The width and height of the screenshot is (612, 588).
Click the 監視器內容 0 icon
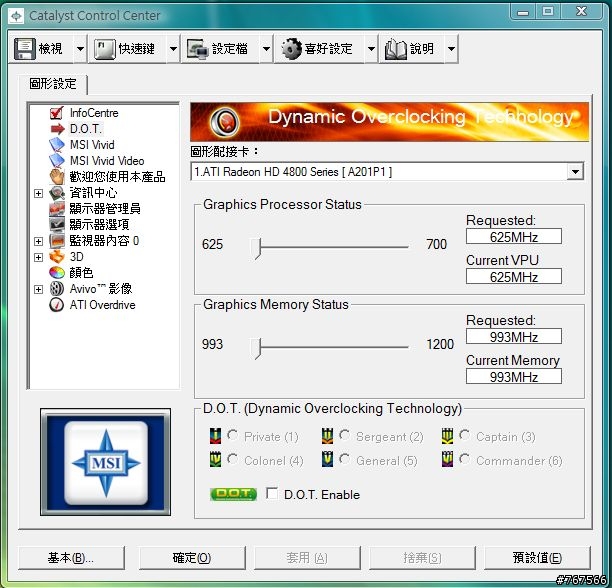tap(57, 240)
